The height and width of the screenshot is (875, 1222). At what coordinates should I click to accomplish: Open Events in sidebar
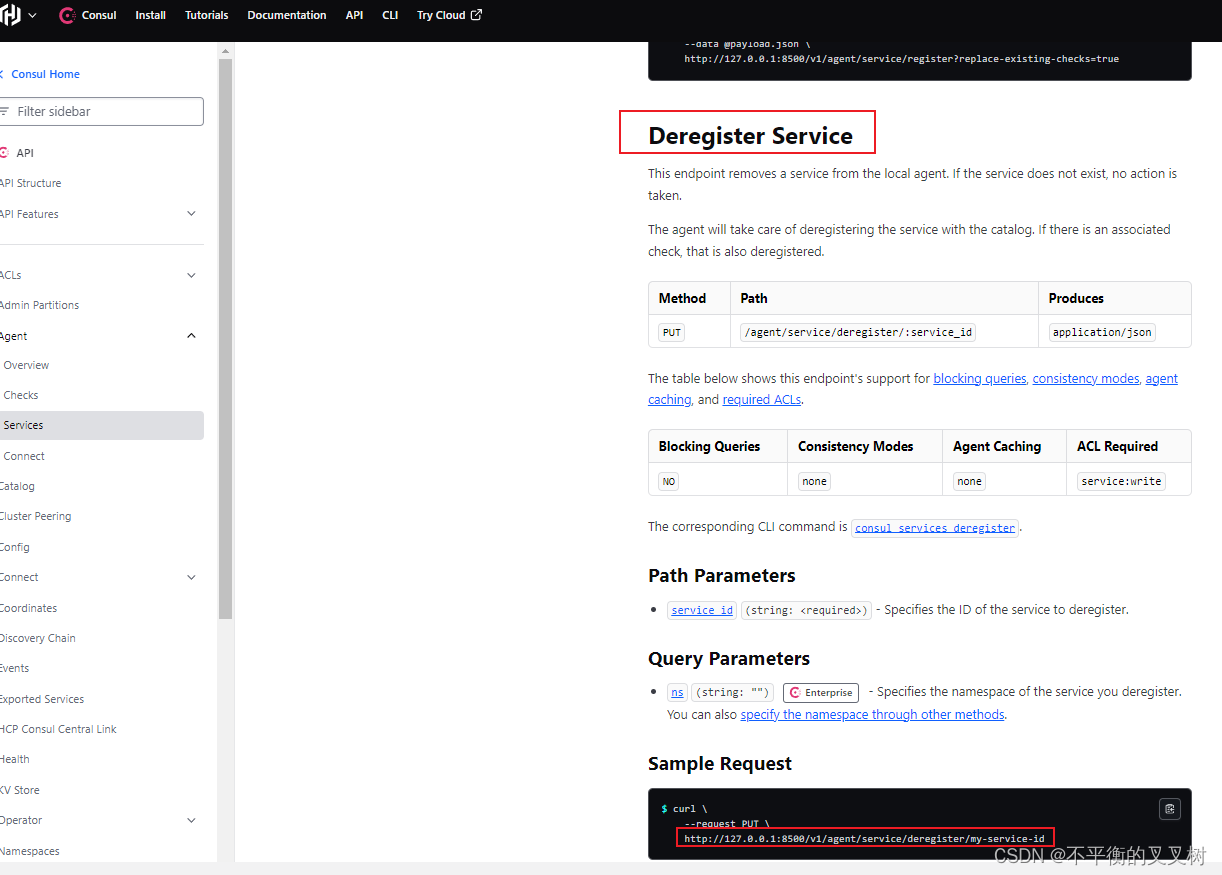15,668
